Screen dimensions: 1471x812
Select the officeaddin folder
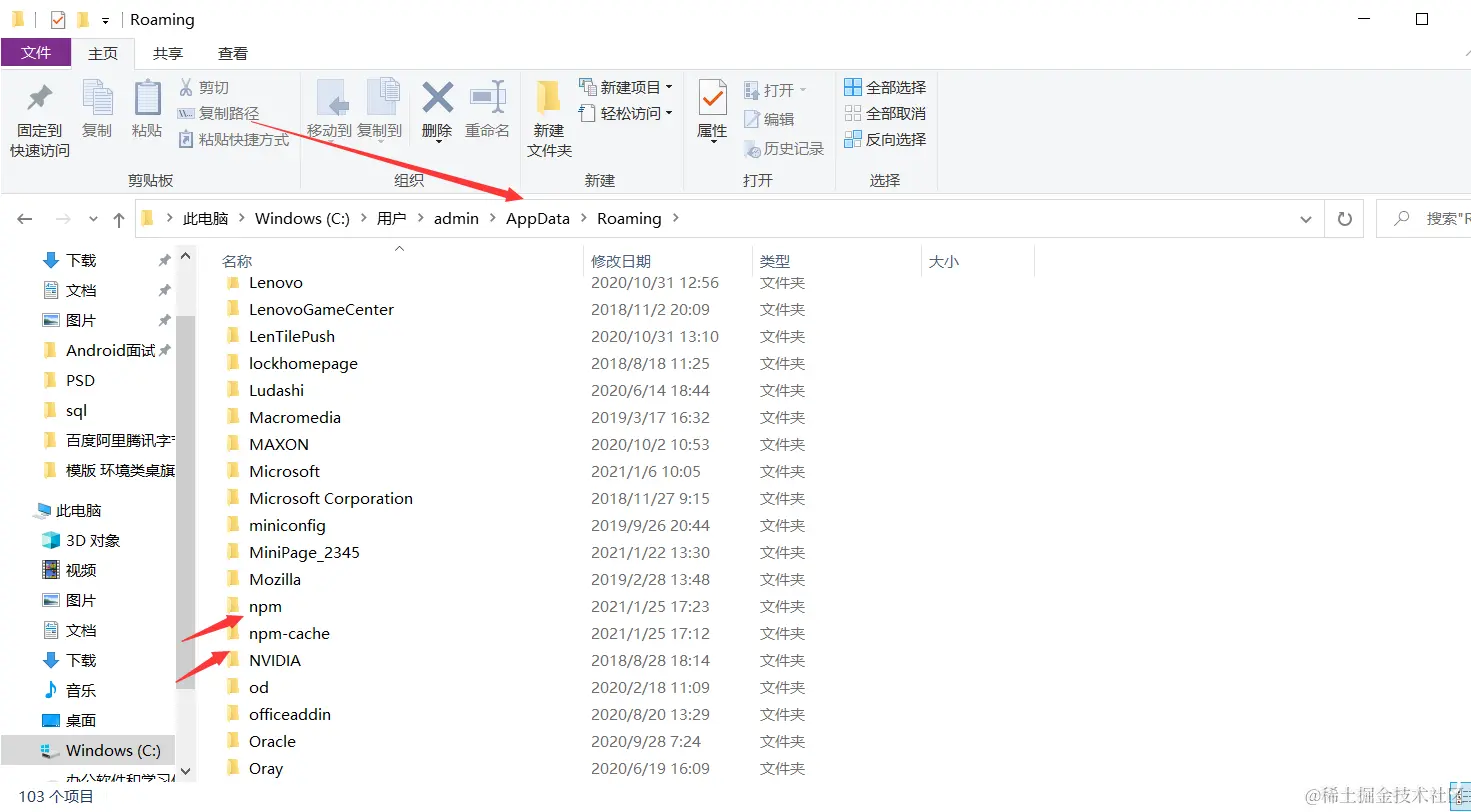(x=290, y=714)
